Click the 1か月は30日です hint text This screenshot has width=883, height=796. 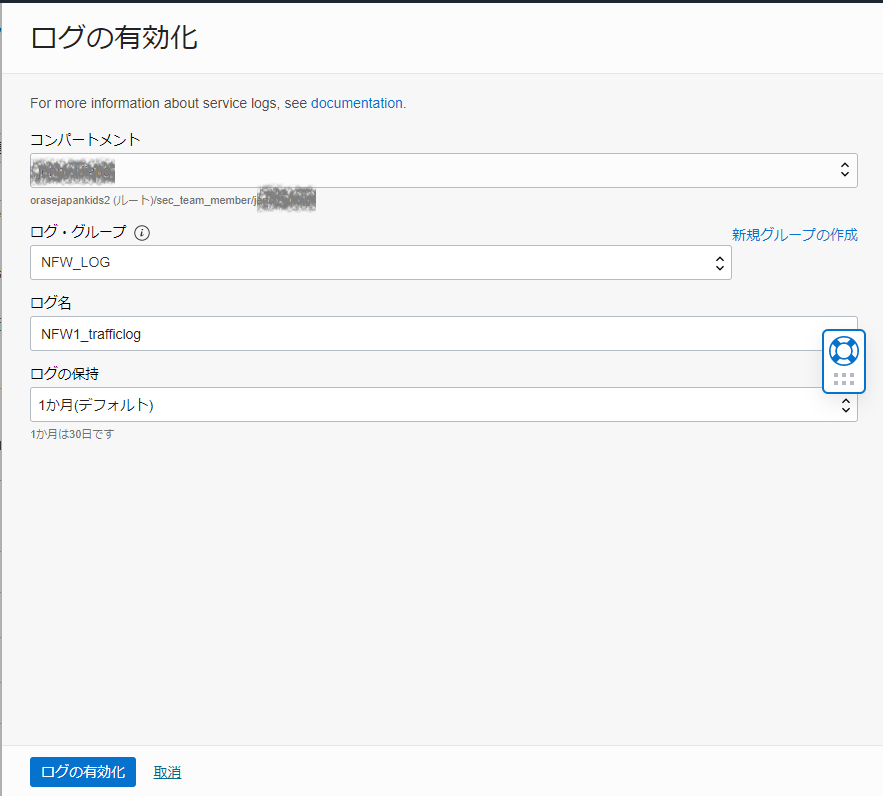[x=72, y=435]
